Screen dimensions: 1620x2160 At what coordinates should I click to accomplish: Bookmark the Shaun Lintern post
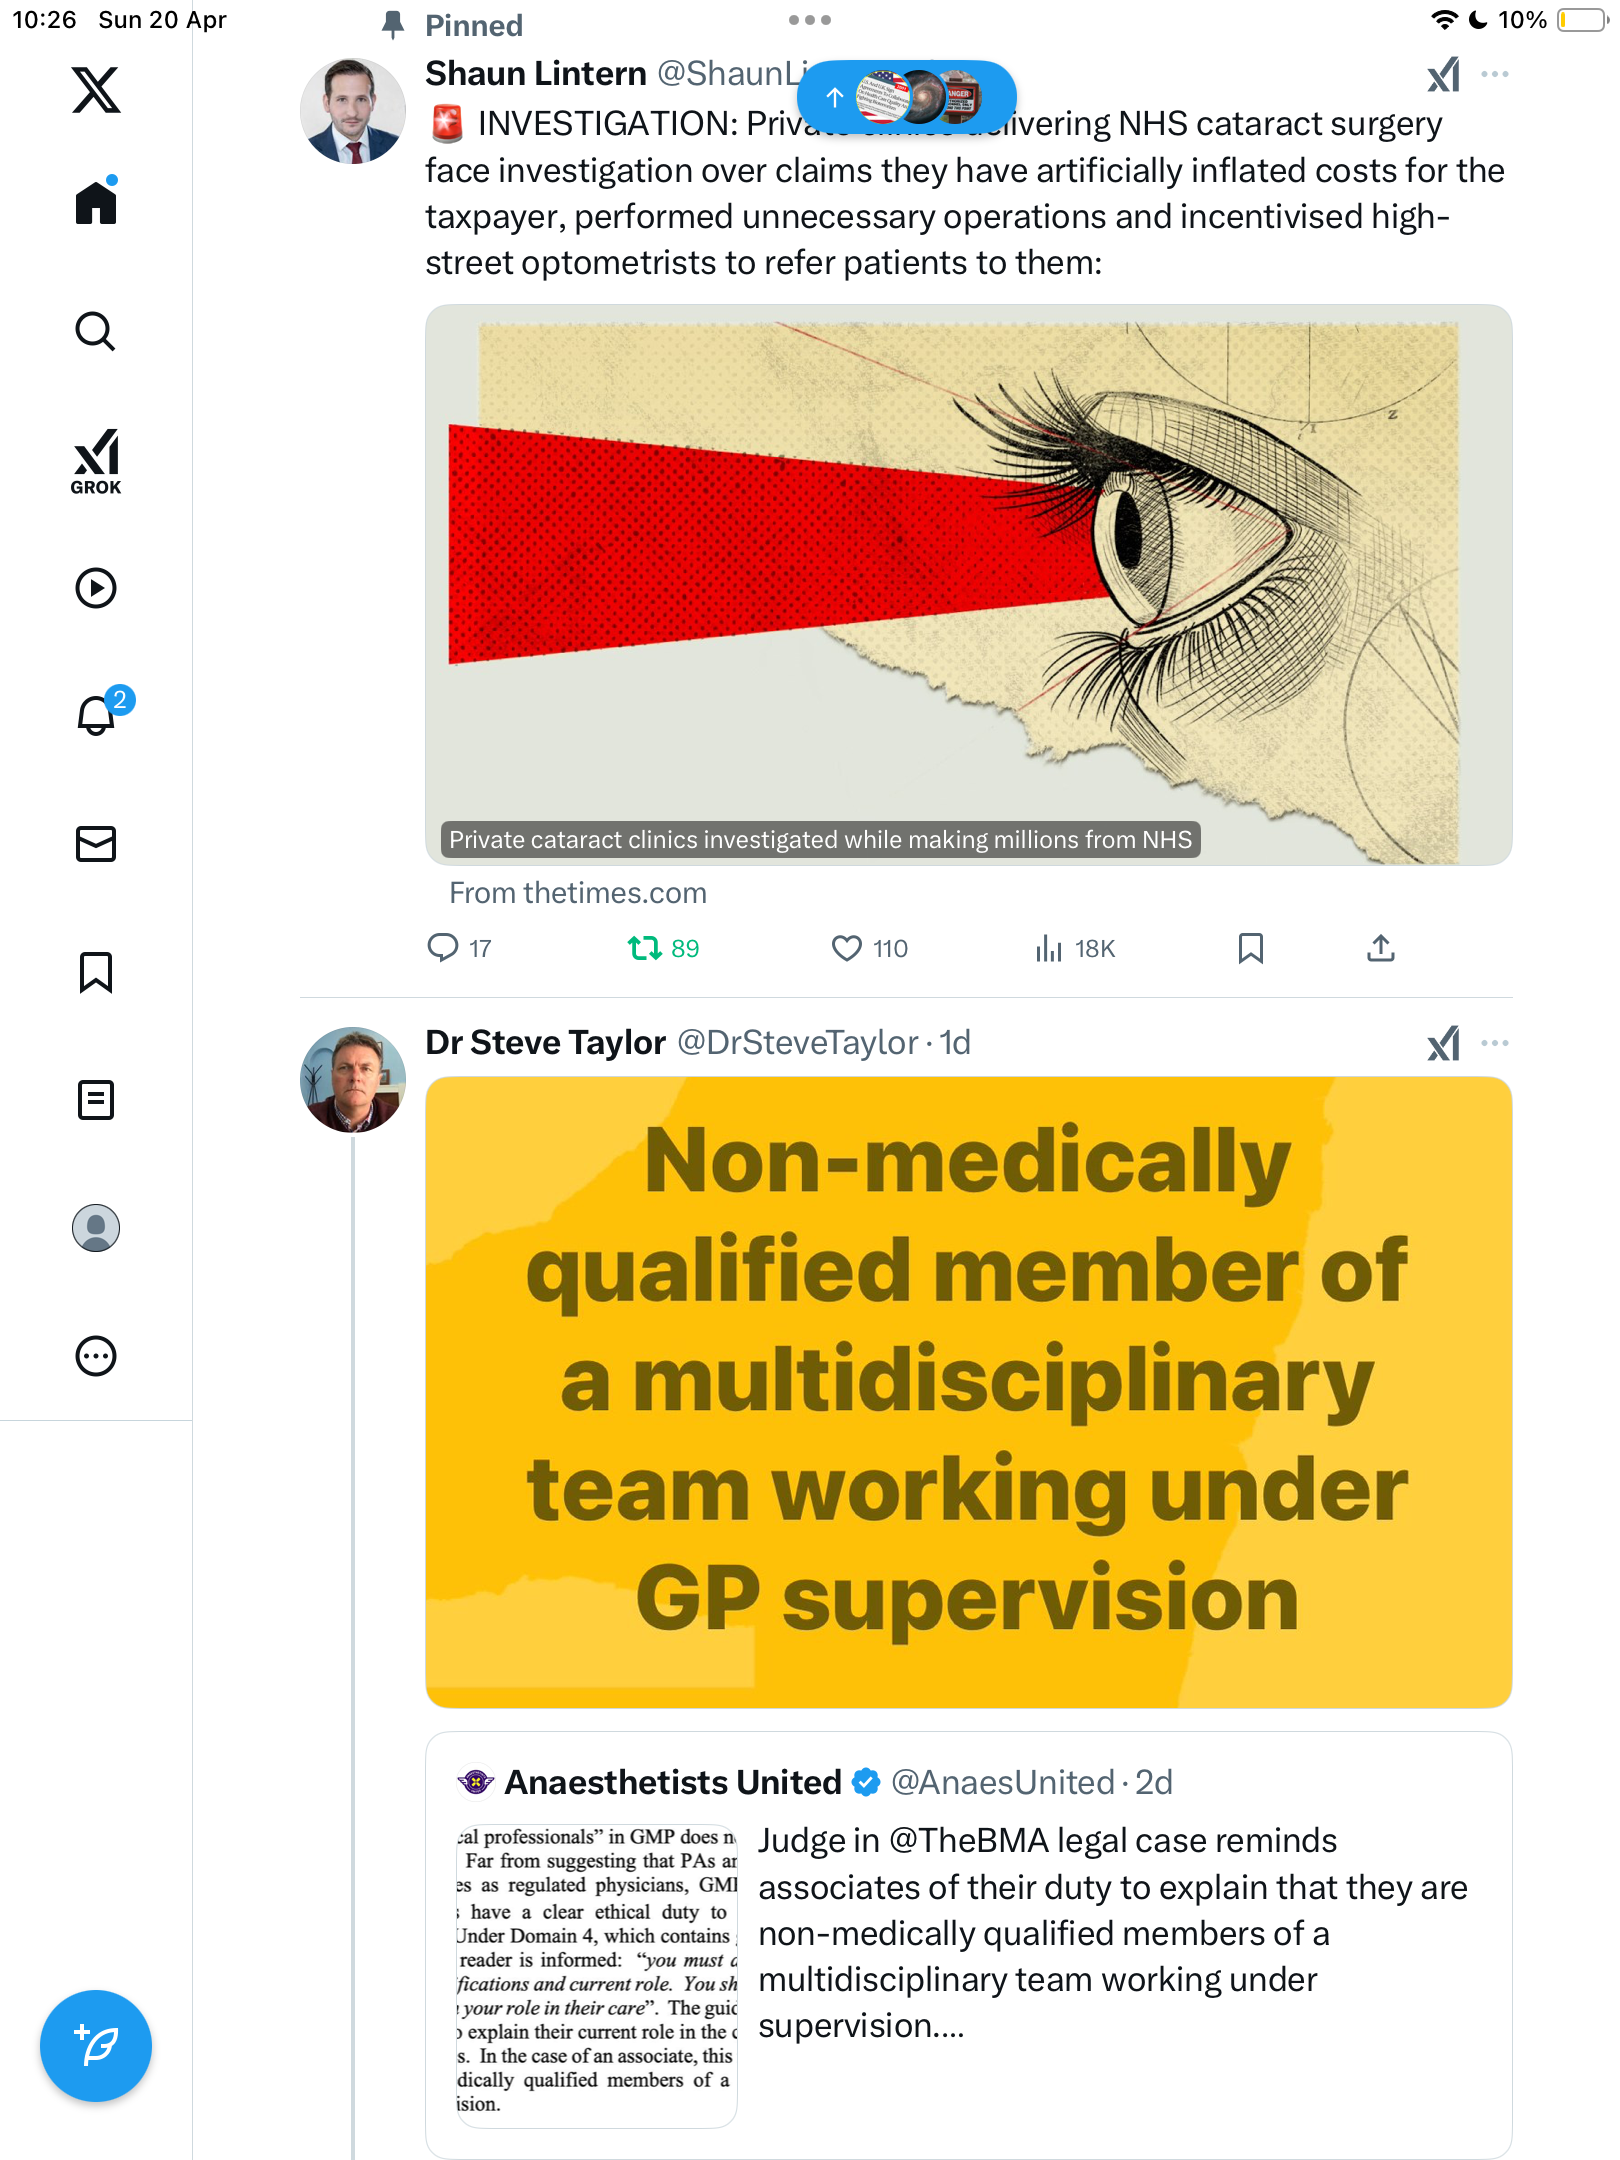click(1250, 948)
